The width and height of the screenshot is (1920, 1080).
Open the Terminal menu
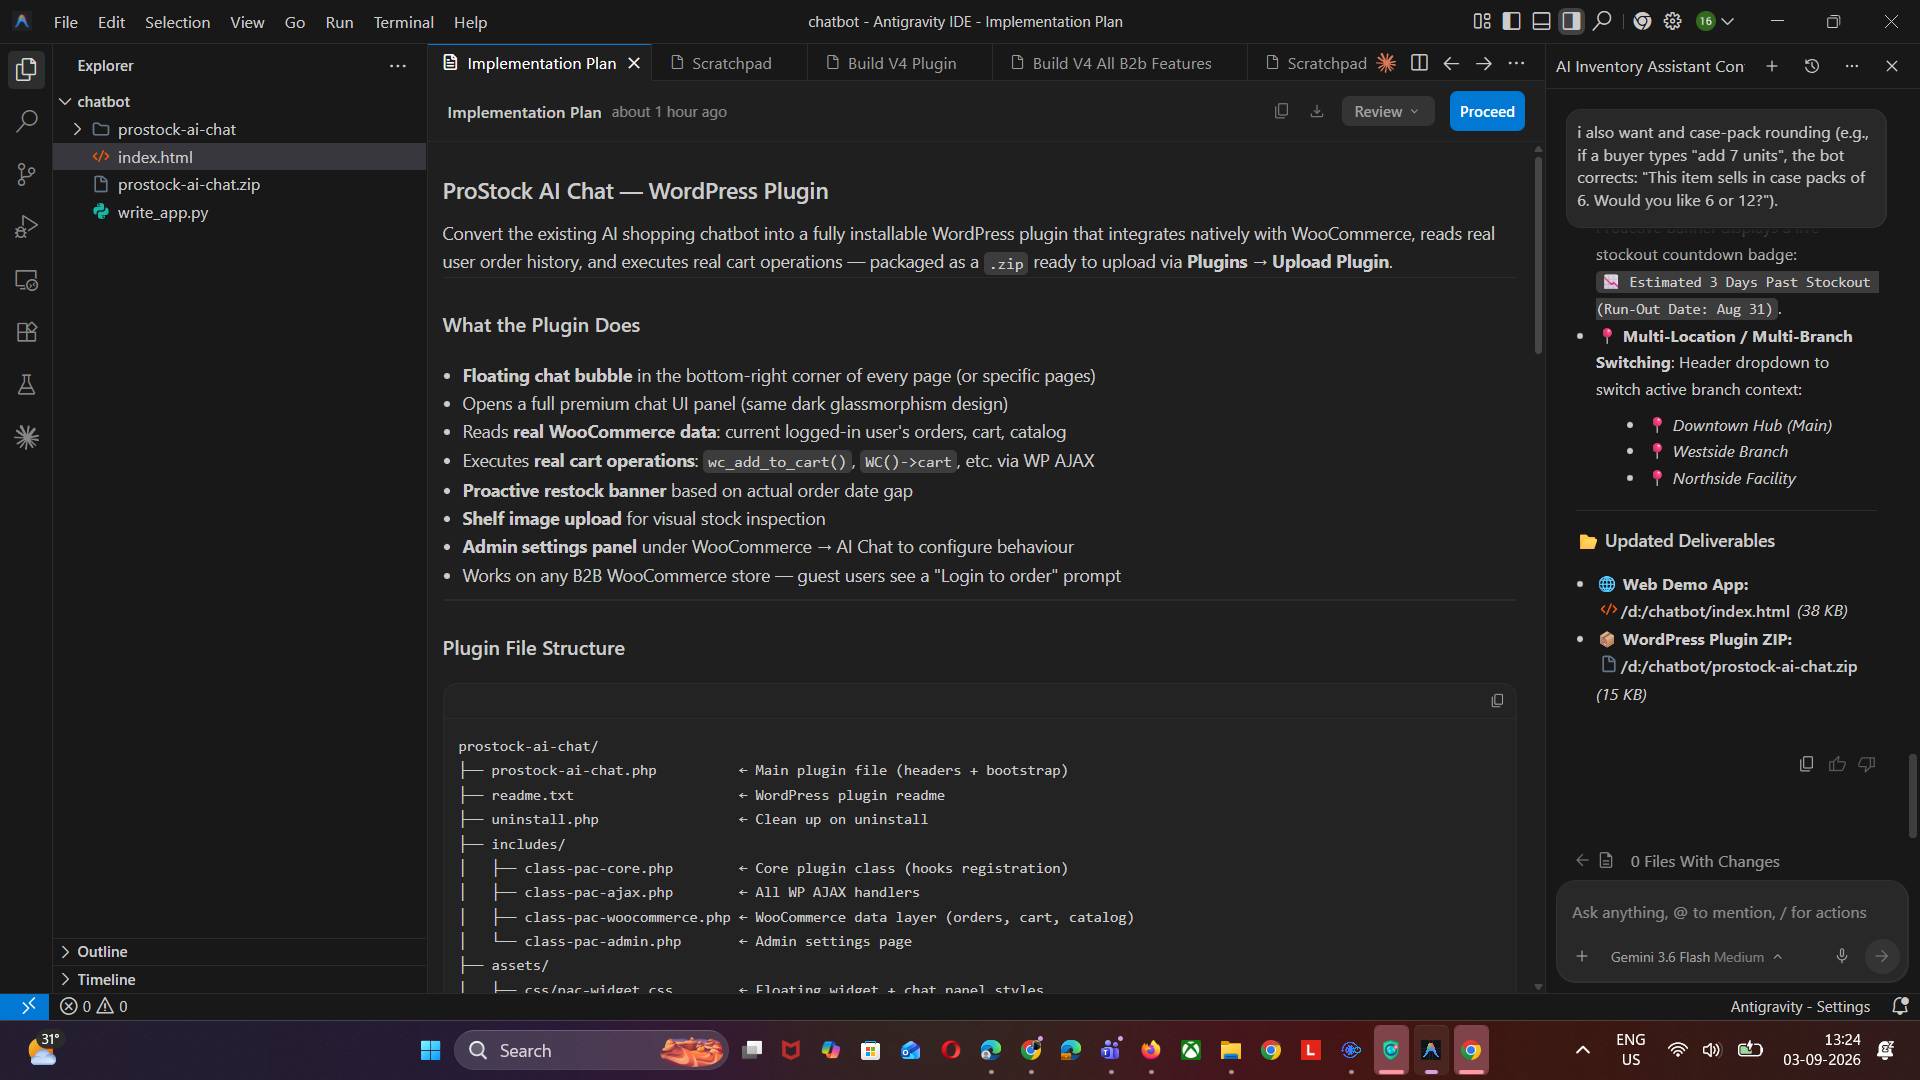pos(403,21)
